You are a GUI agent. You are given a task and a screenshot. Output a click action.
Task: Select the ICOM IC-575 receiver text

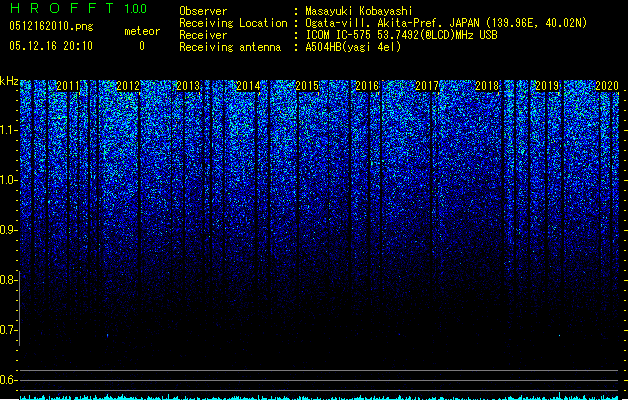pos(402,35)
